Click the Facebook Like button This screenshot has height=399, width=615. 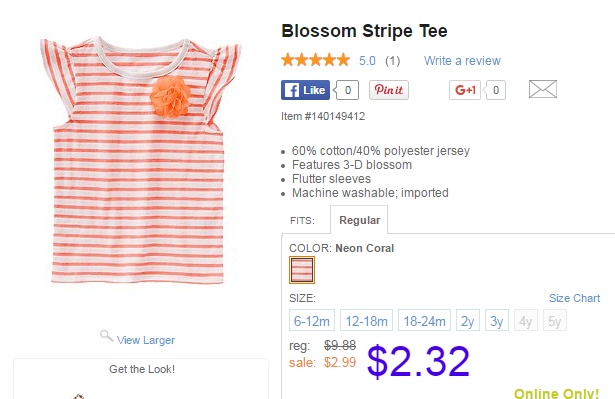pyautogui.click(x=305, y=90)
